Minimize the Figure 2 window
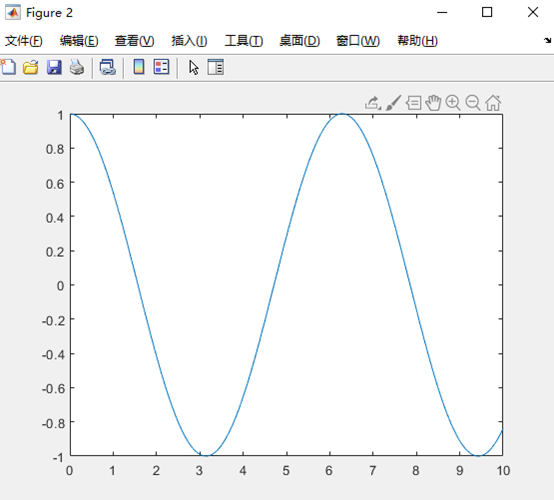This screenshot has width=554, height=500. (442, 12)
